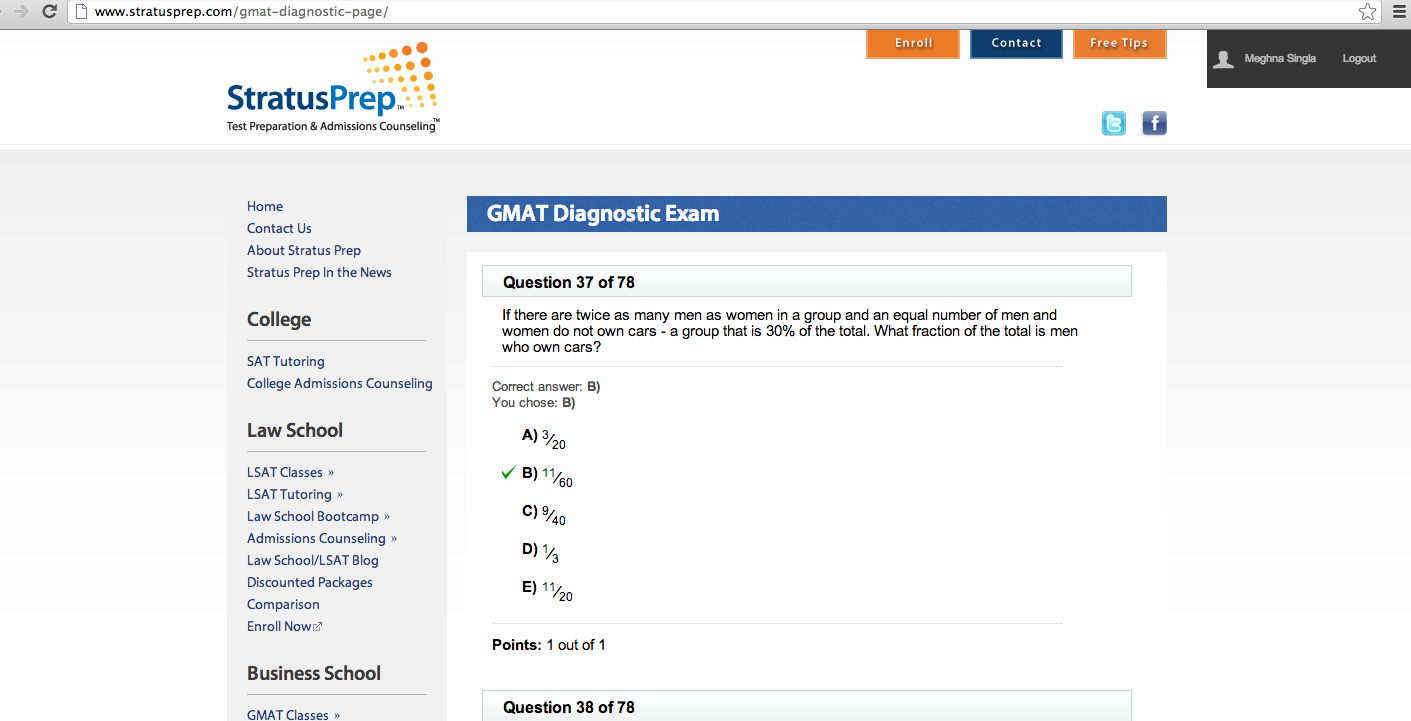Log out using the Logout link

1359,59
